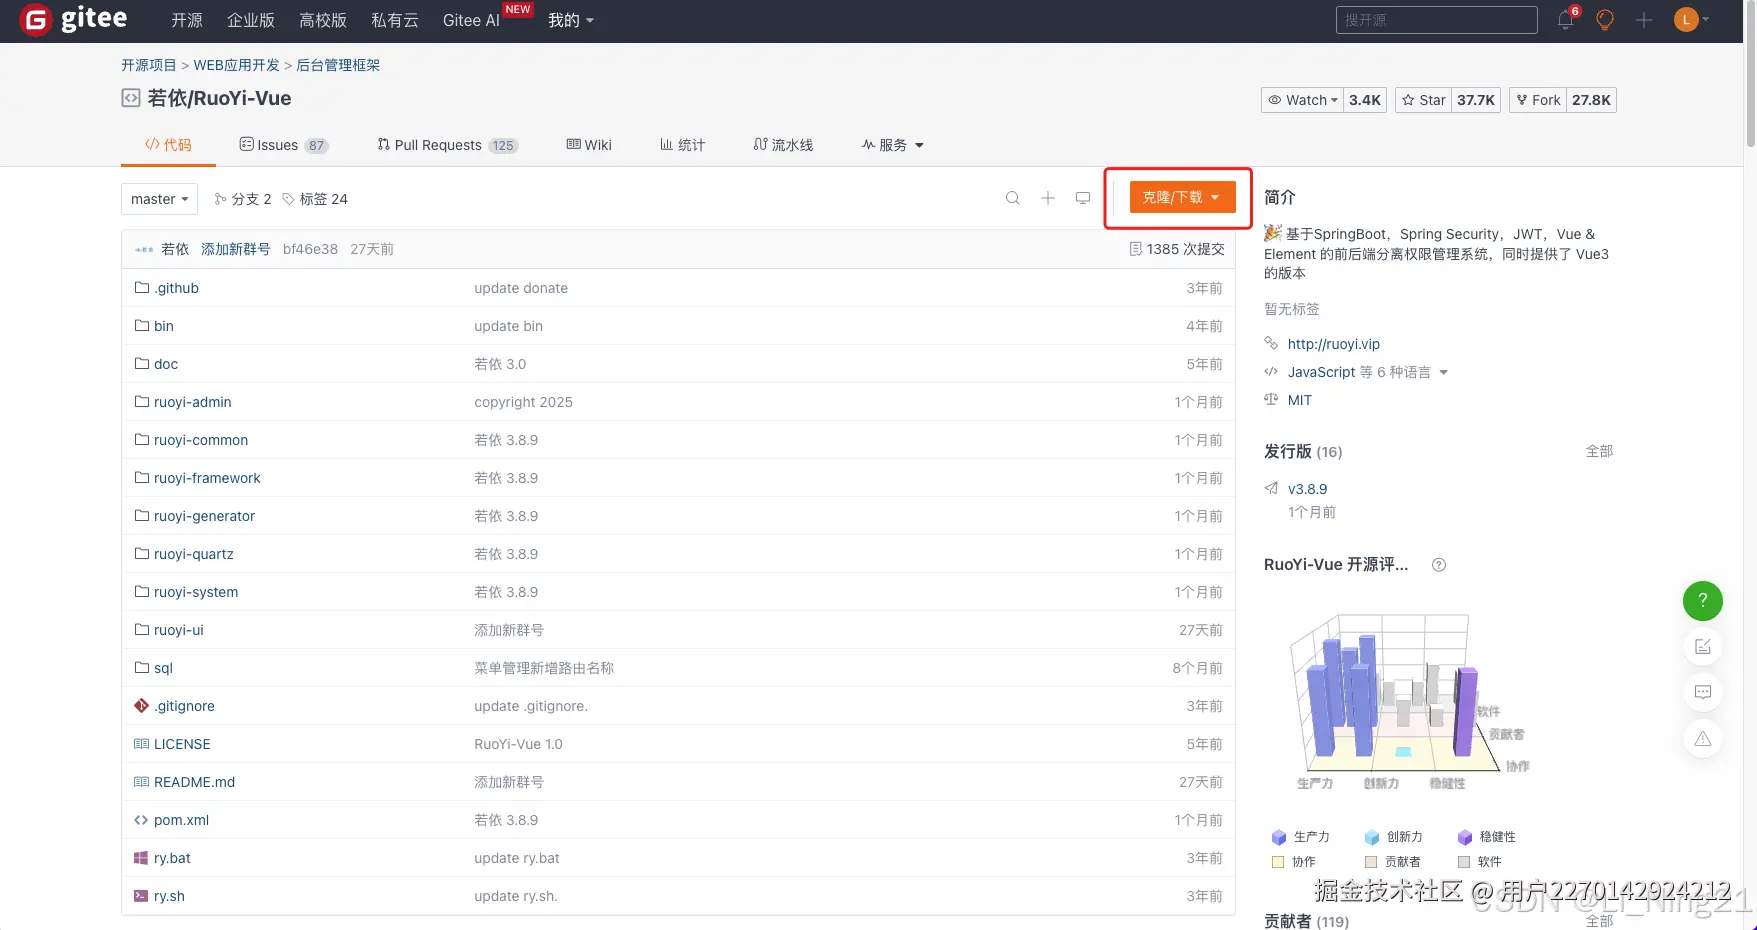The image size is (1757, 930).
Task: Switch to the Issues tab
Action: point(276,144)
